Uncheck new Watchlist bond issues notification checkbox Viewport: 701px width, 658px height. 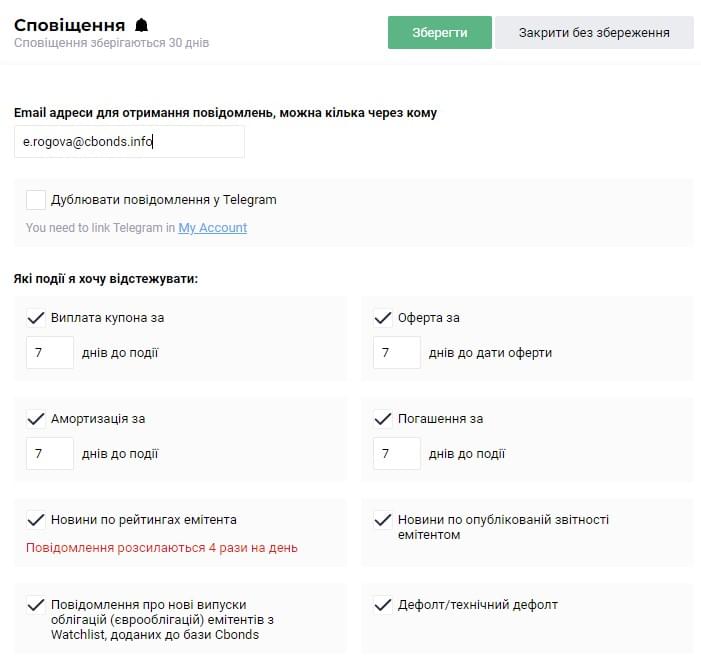(36, 605)
